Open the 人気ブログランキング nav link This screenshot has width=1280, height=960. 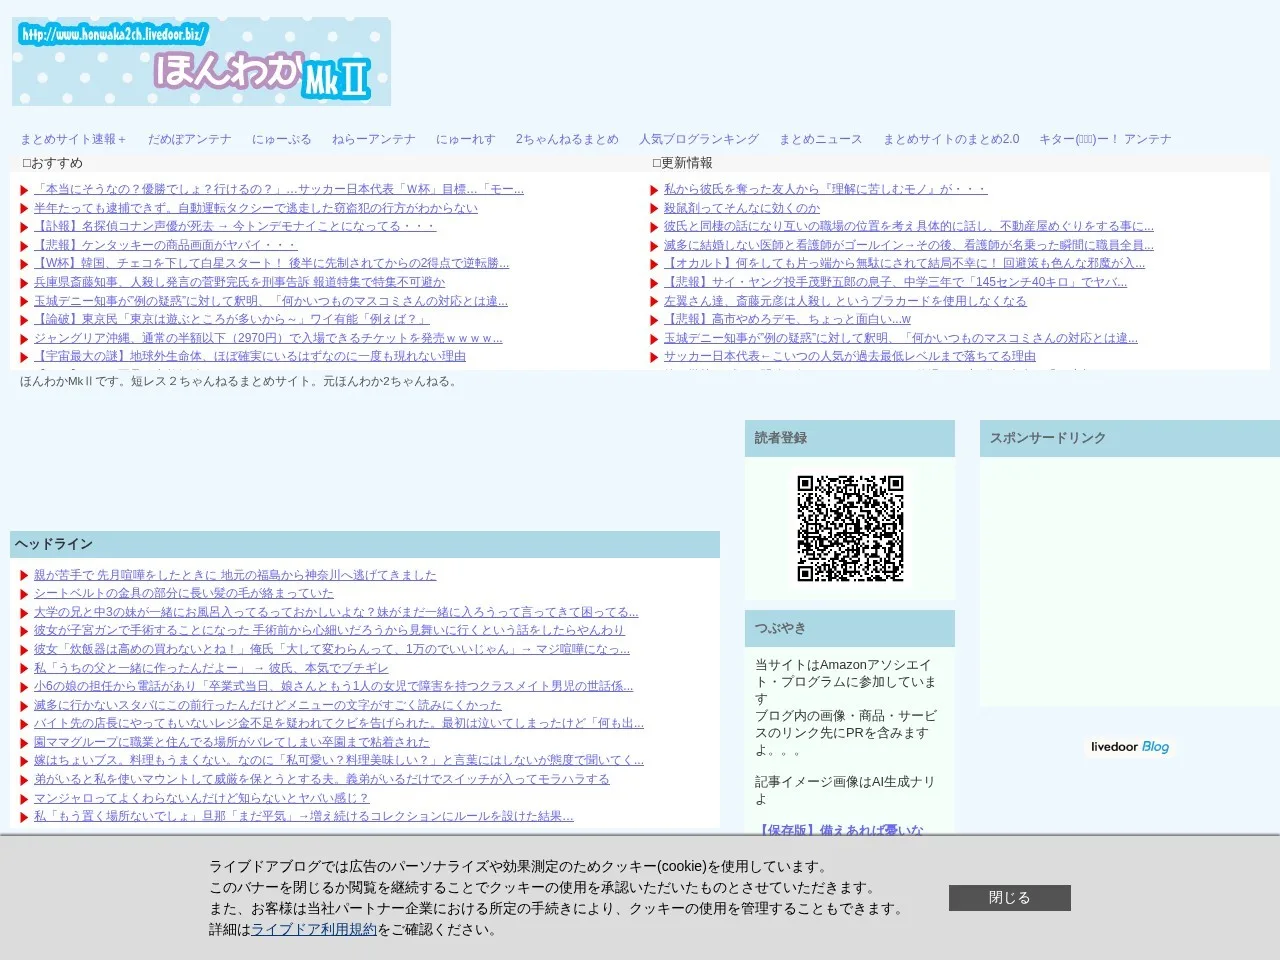[699, 139]
